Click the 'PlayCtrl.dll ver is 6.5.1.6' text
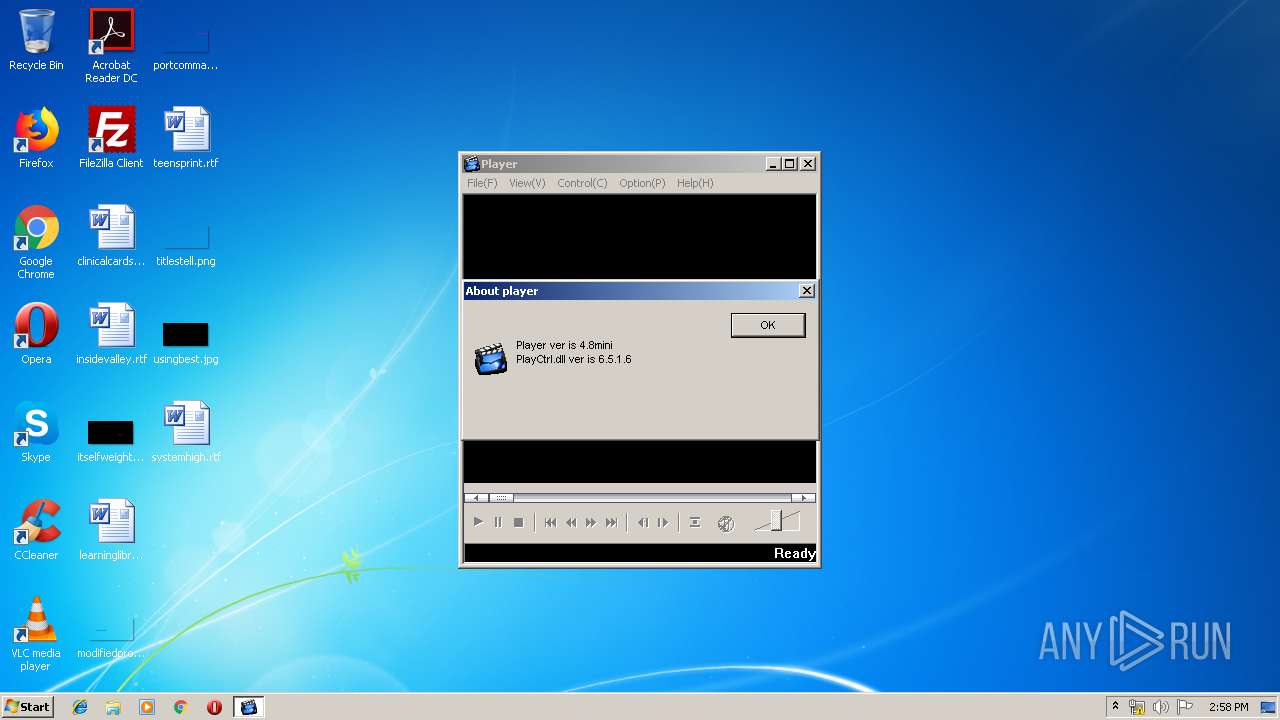The width and height of the screenshot is (1280, 720). pyautogui.click(x=574, y=359)
